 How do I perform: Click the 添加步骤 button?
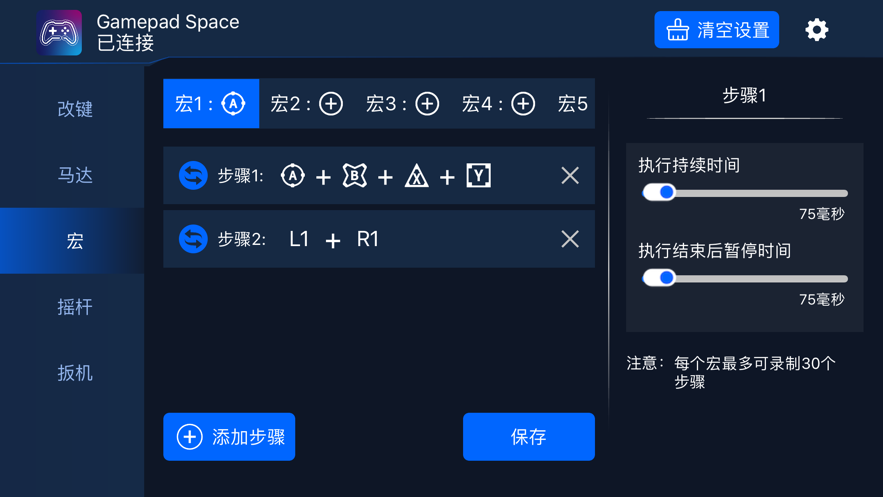coord(229,437)
